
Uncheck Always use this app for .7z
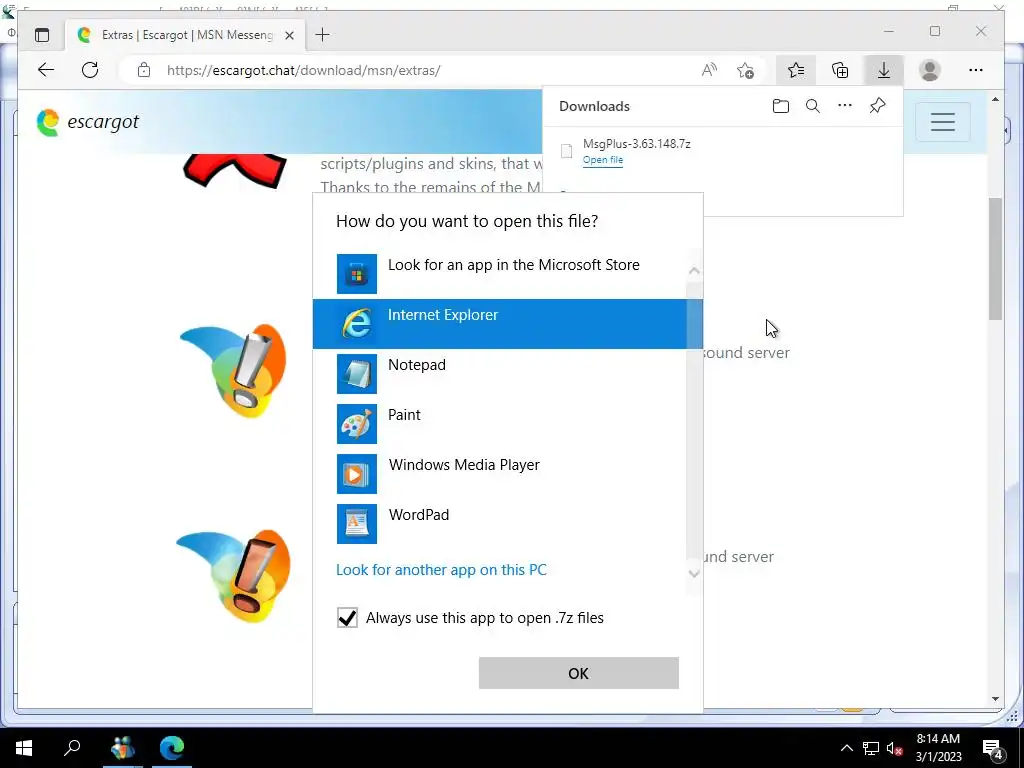click(347, 617)
